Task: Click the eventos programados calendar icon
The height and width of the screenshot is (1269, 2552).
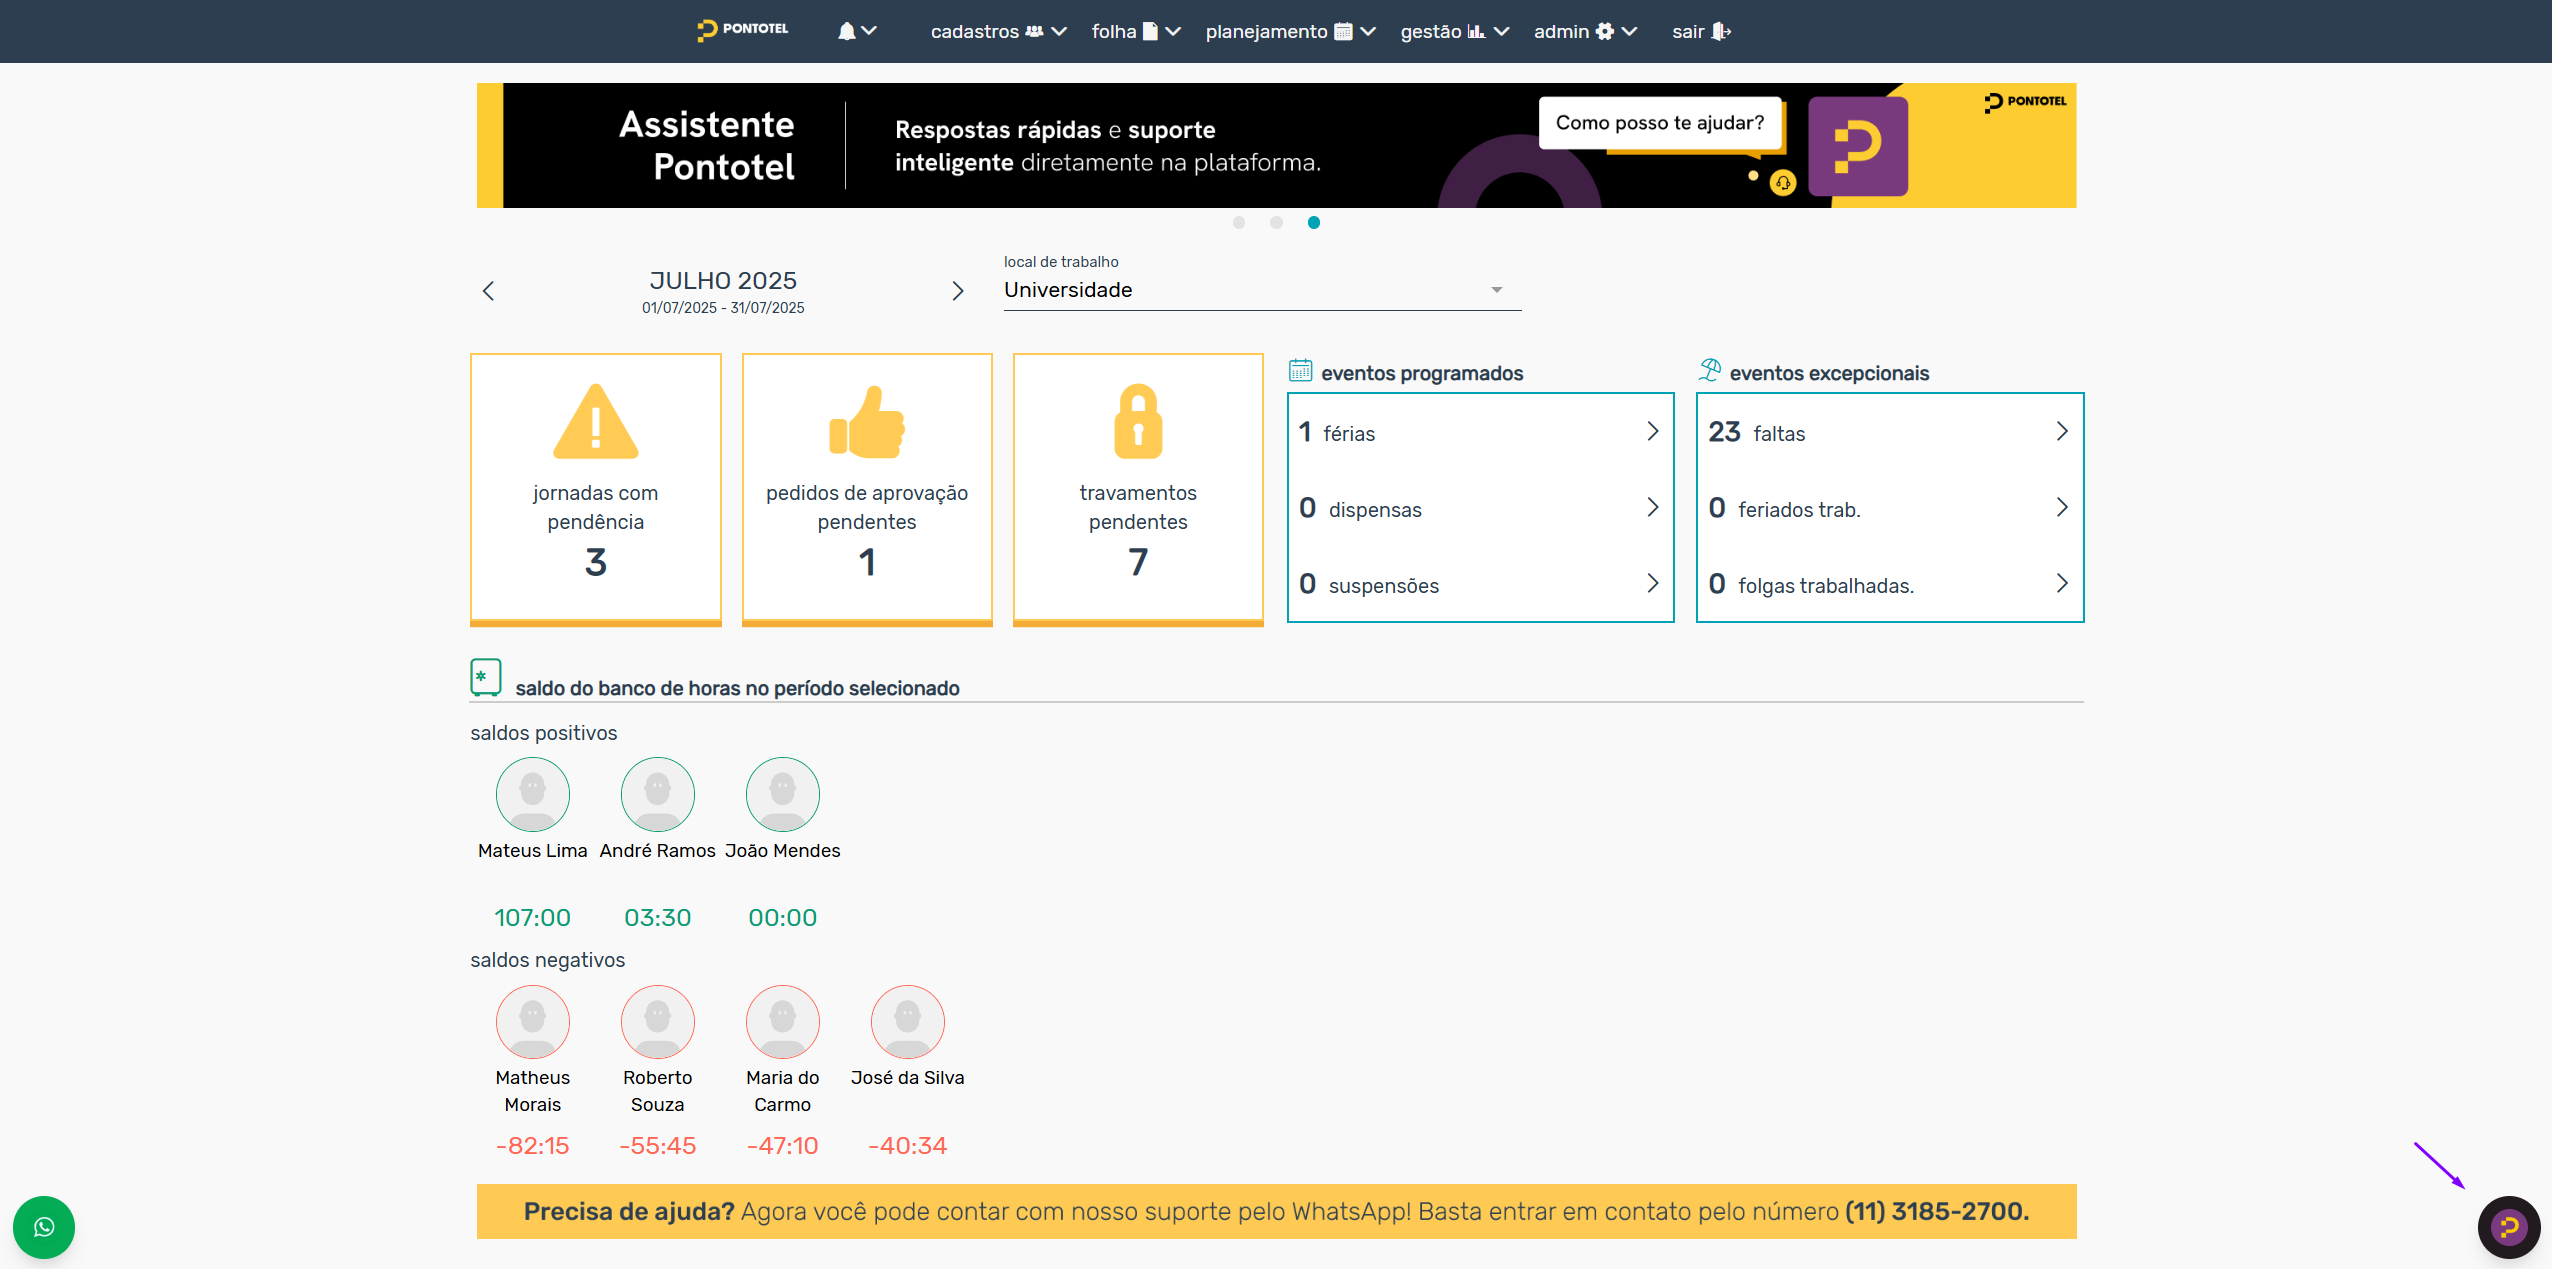Action: (x=1300, y=370)
